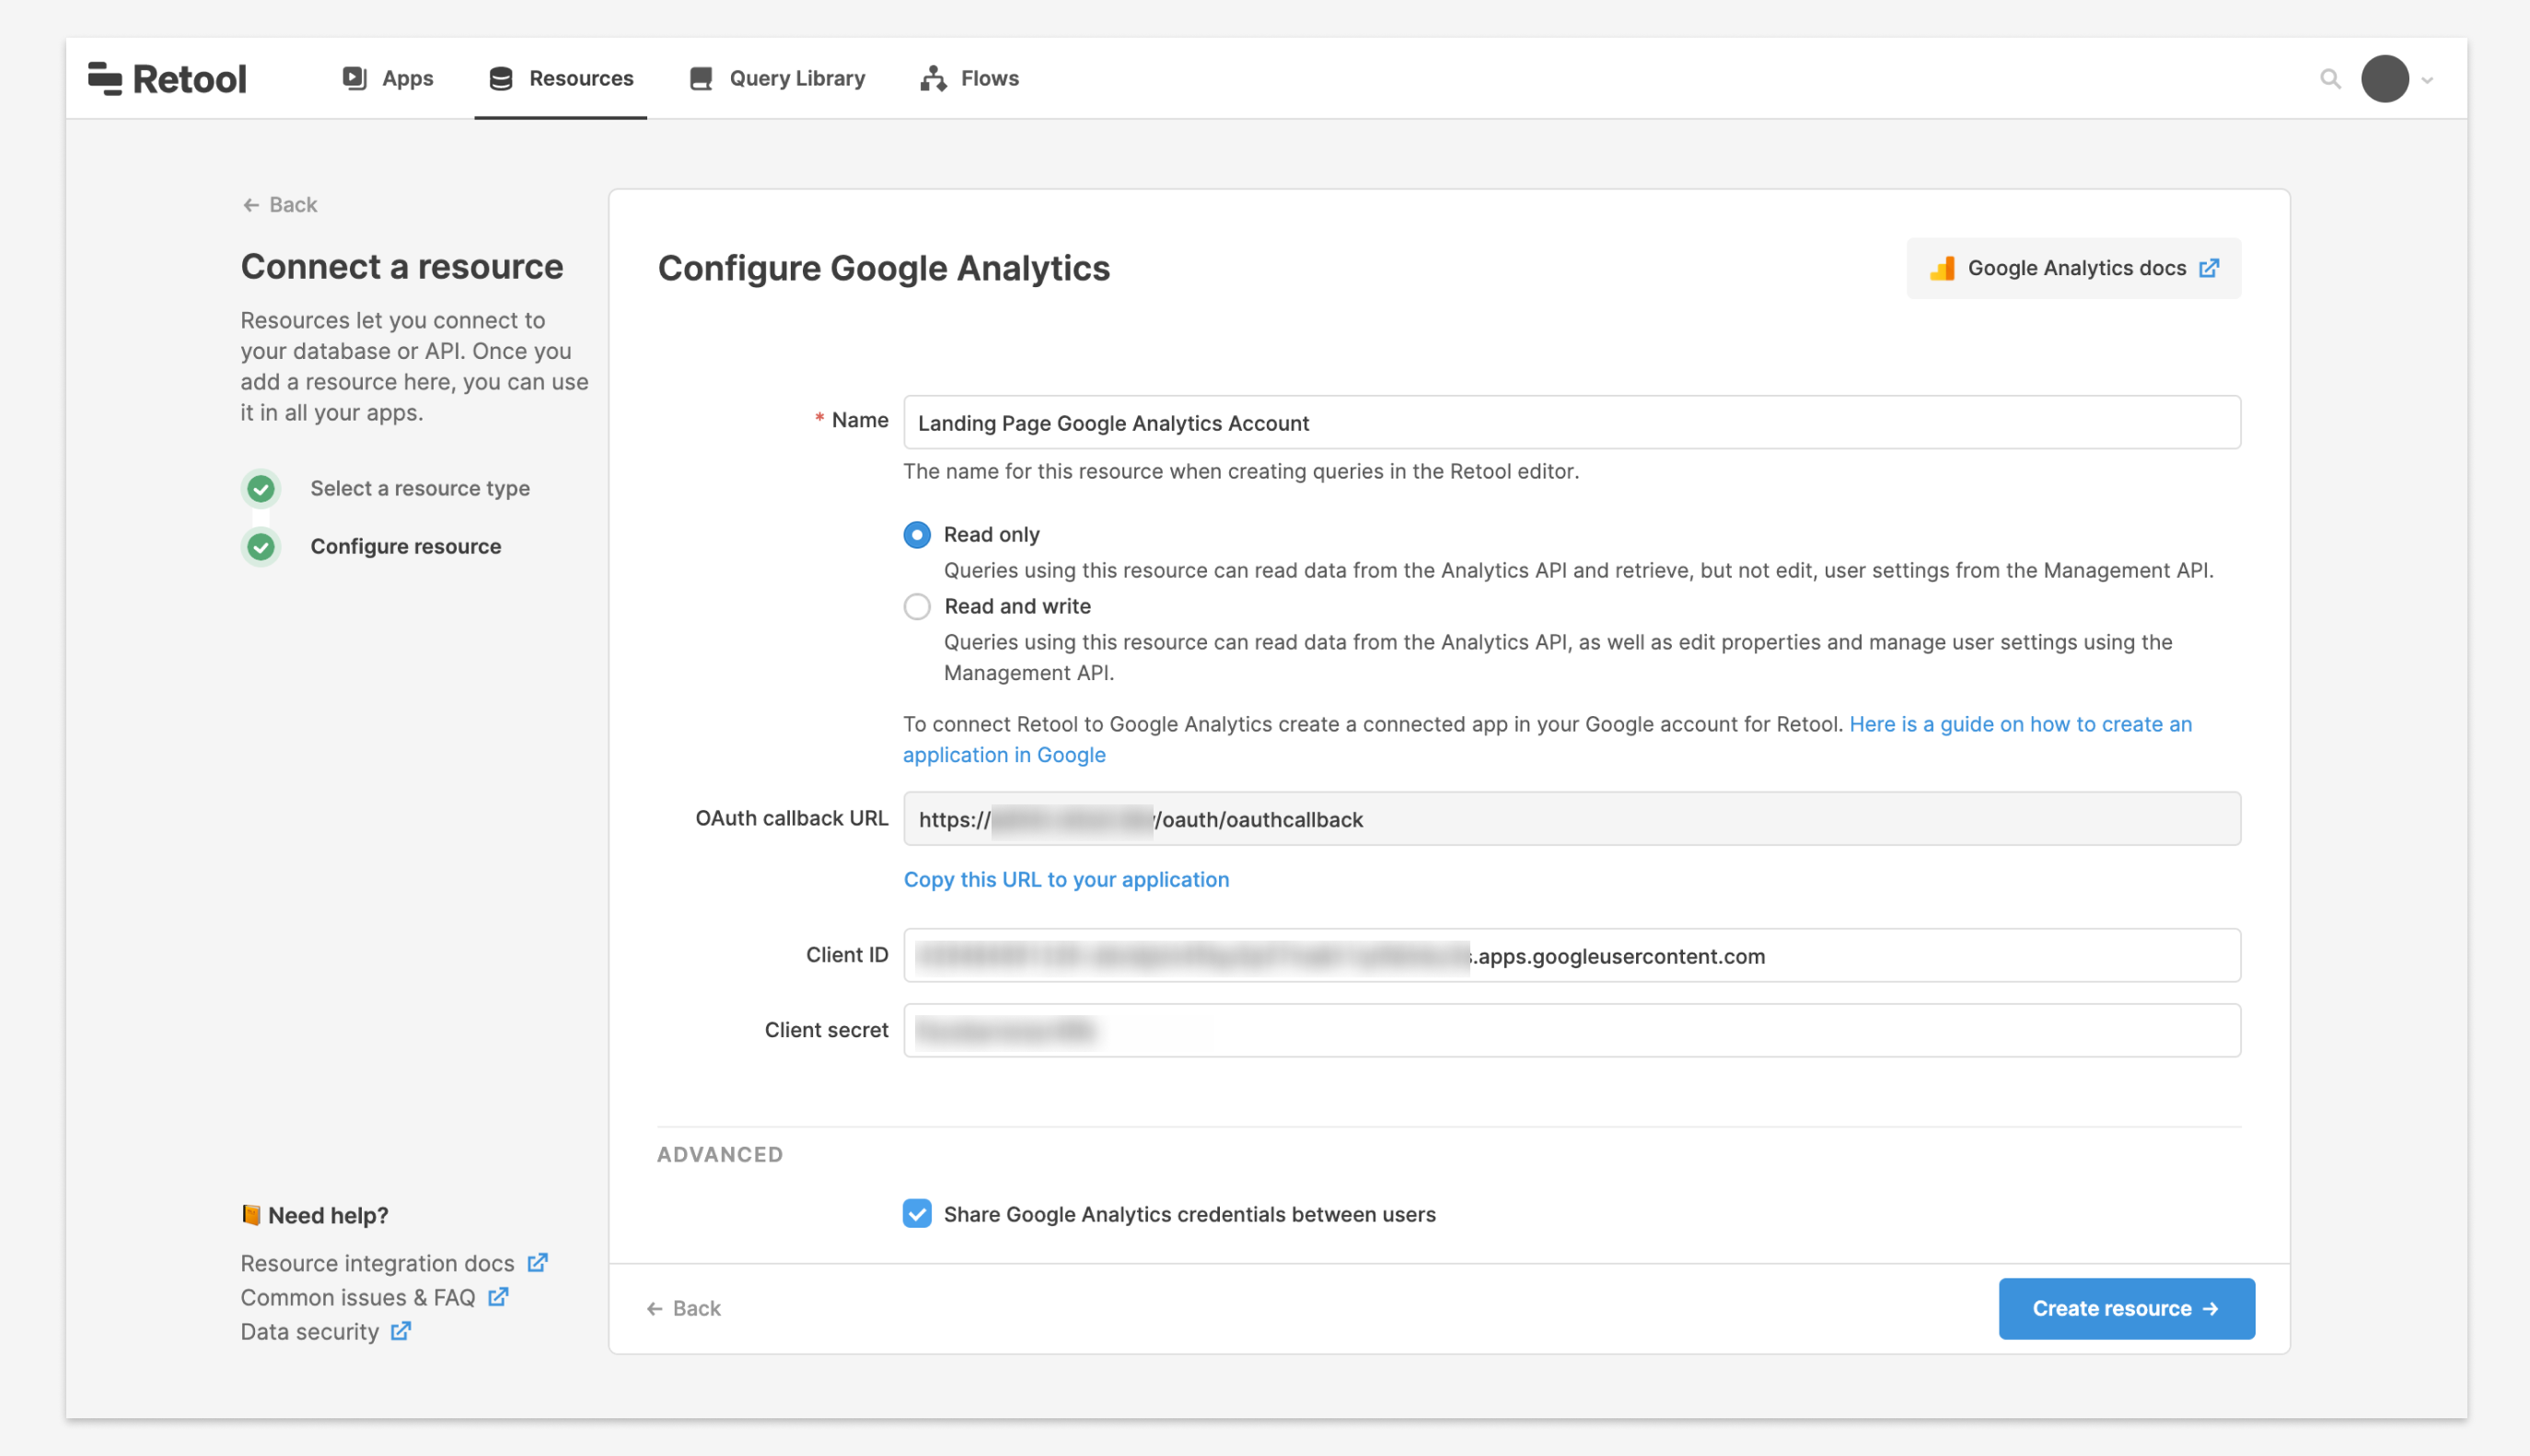Click the Retool logo
2530x1456 pixels.
coord(167,78)
